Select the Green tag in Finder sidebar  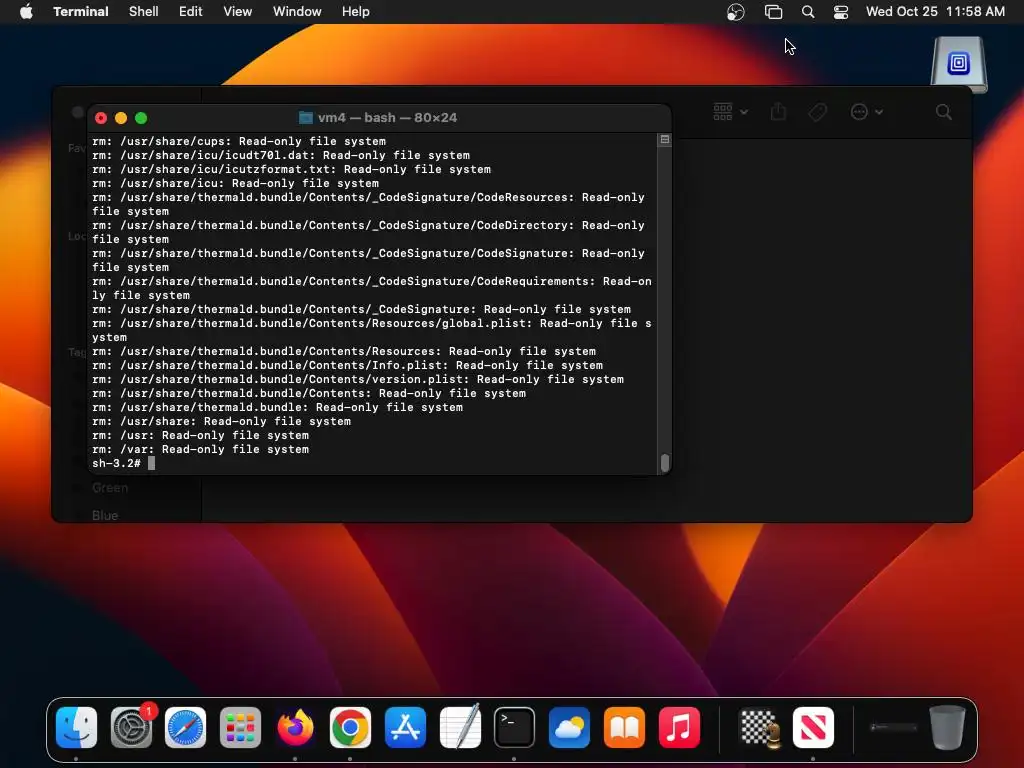coord(110,488)
